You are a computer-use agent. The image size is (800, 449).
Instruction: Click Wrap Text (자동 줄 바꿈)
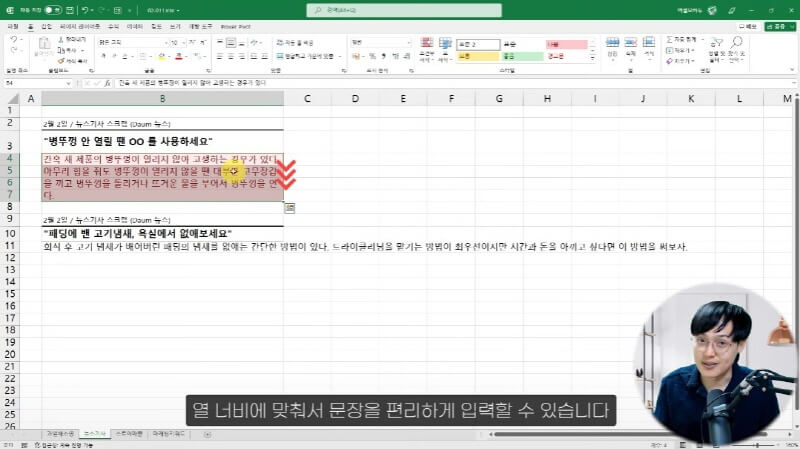coord(295,42)
